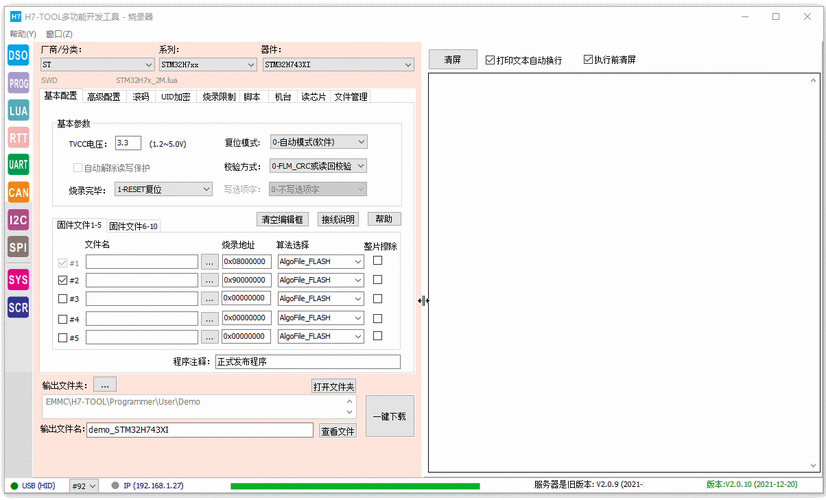Enable firmware file #3 checkbox
826x500 pixels.
click(x=63, y=299)
